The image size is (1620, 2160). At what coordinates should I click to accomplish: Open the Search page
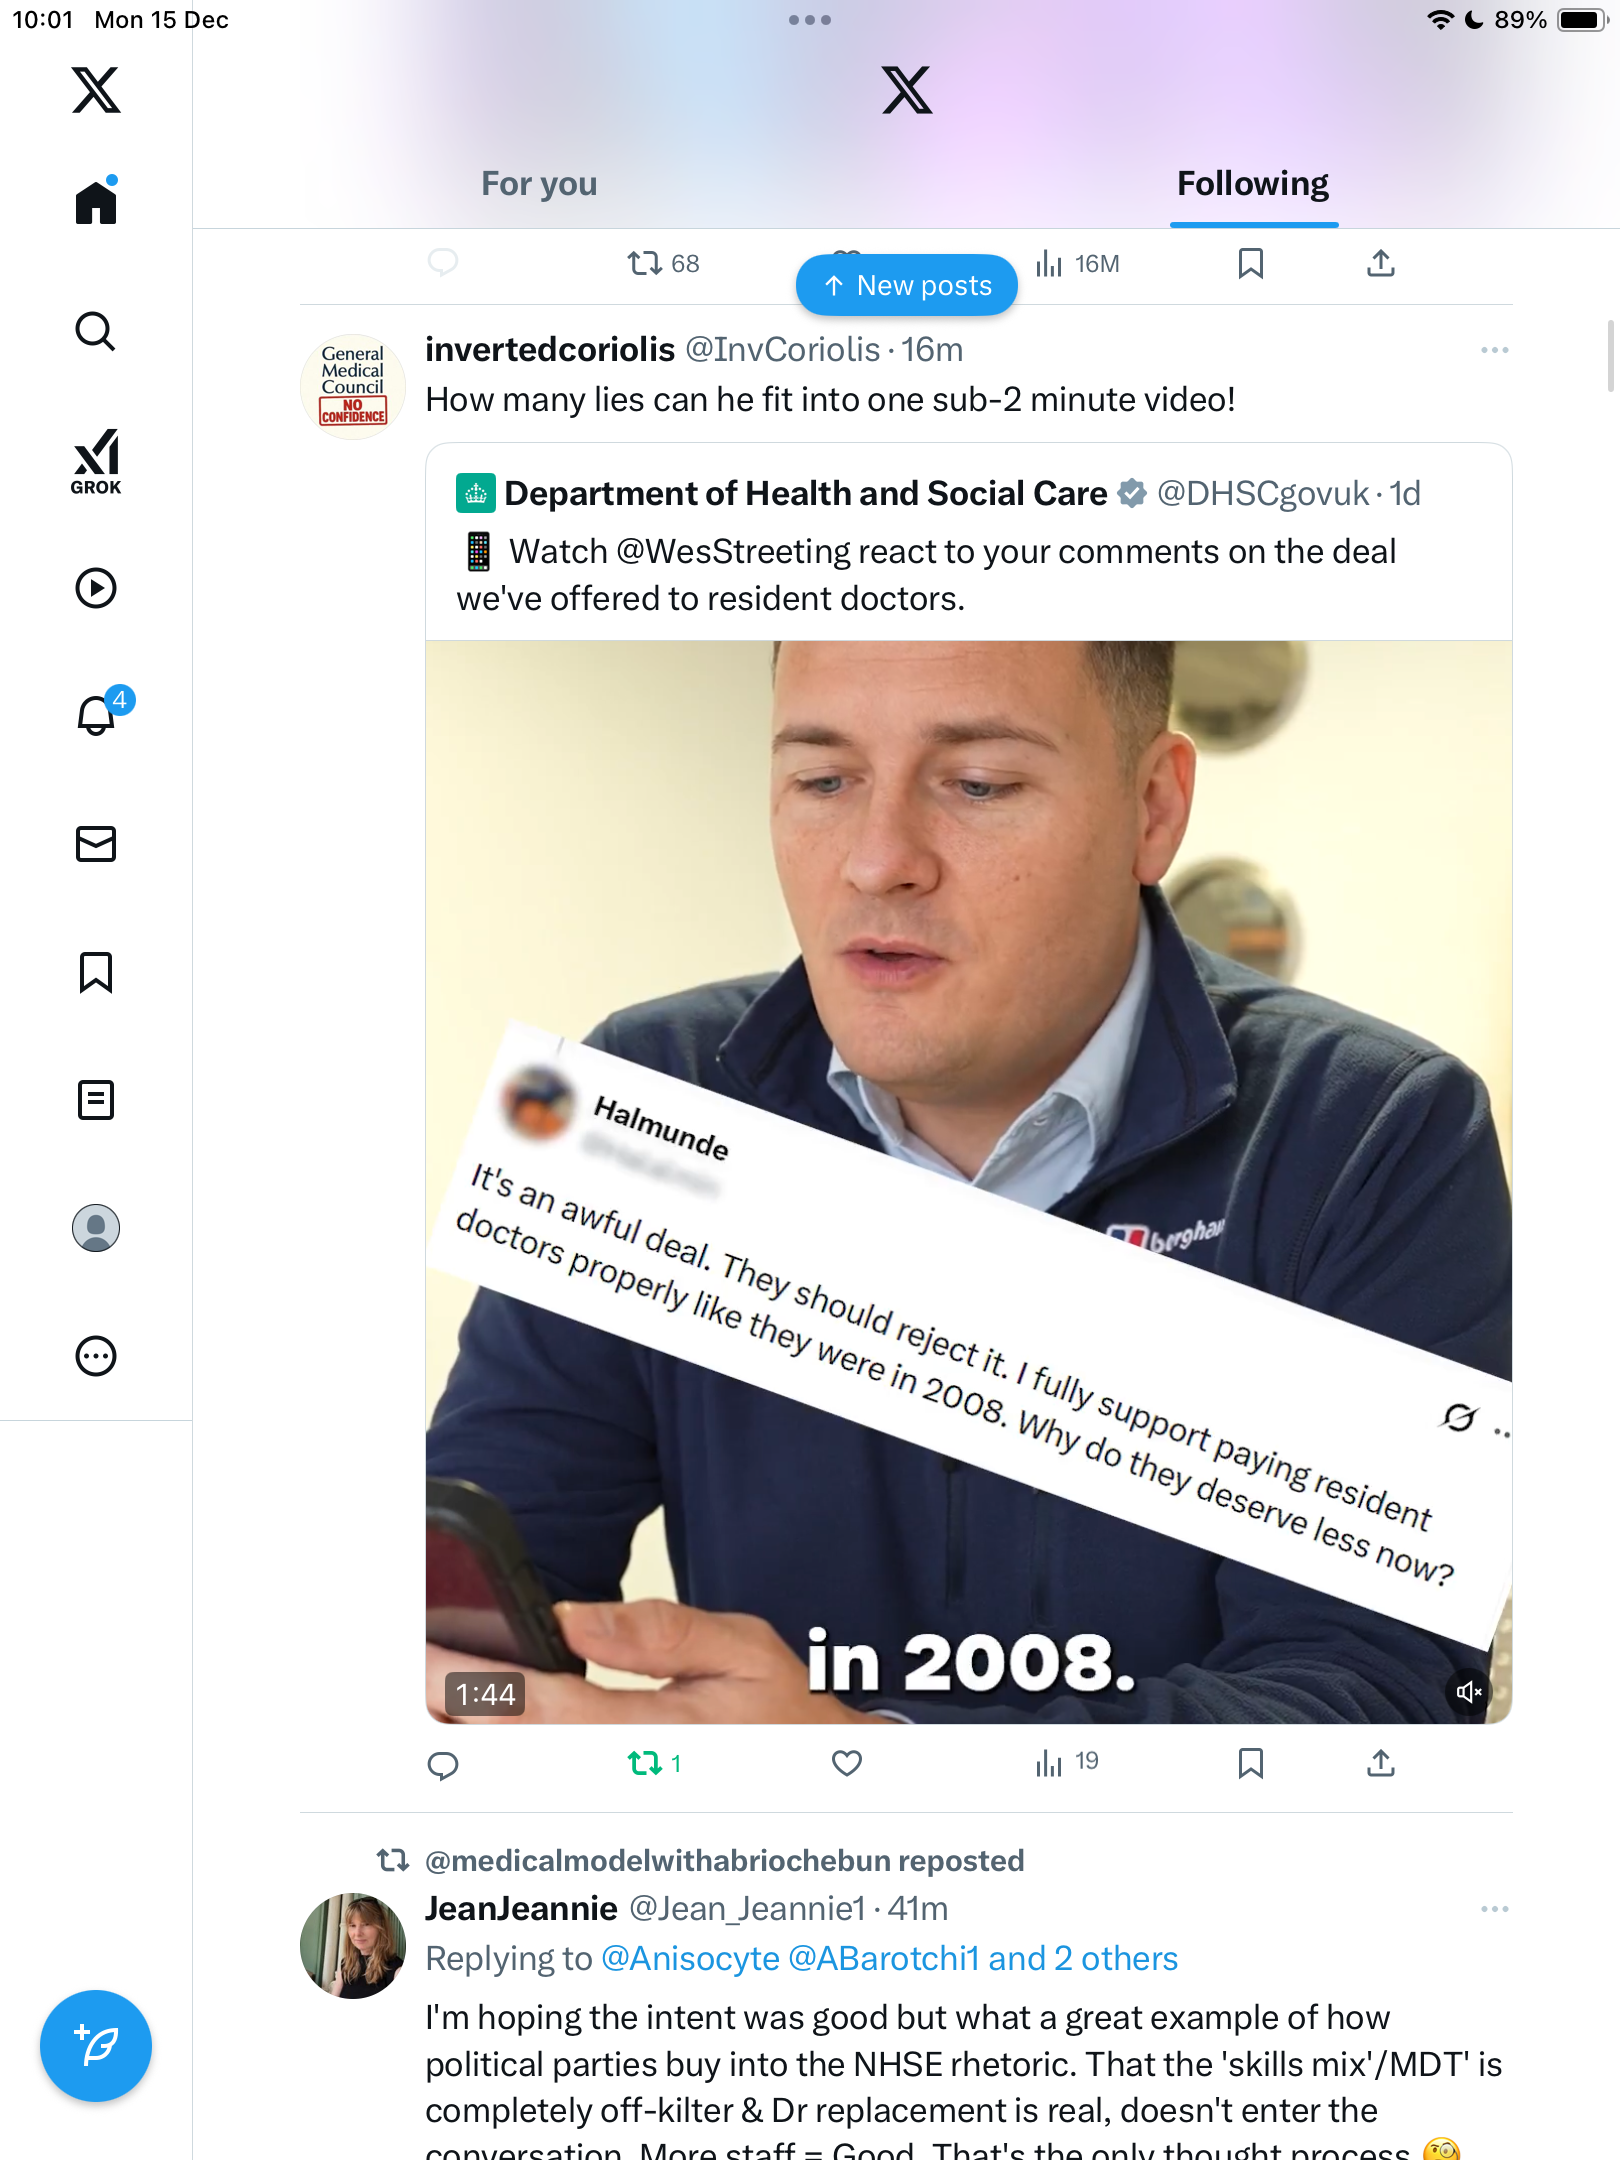(x=96, y=332)
